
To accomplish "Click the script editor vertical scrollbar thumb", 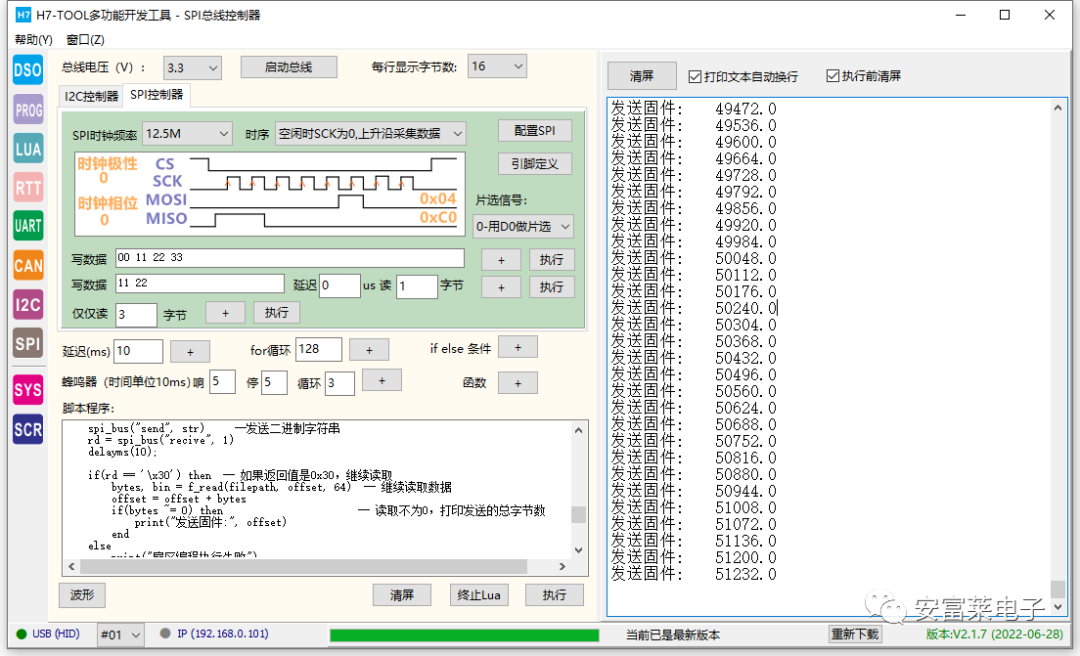I will click(x=579, y=514).
